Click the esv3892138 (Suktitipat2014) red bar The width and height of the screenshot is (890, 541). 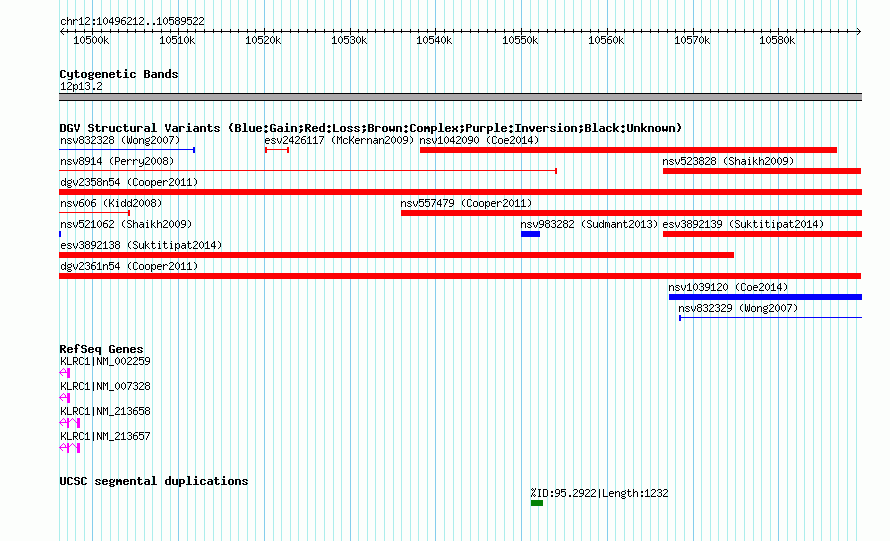(396, 255)
